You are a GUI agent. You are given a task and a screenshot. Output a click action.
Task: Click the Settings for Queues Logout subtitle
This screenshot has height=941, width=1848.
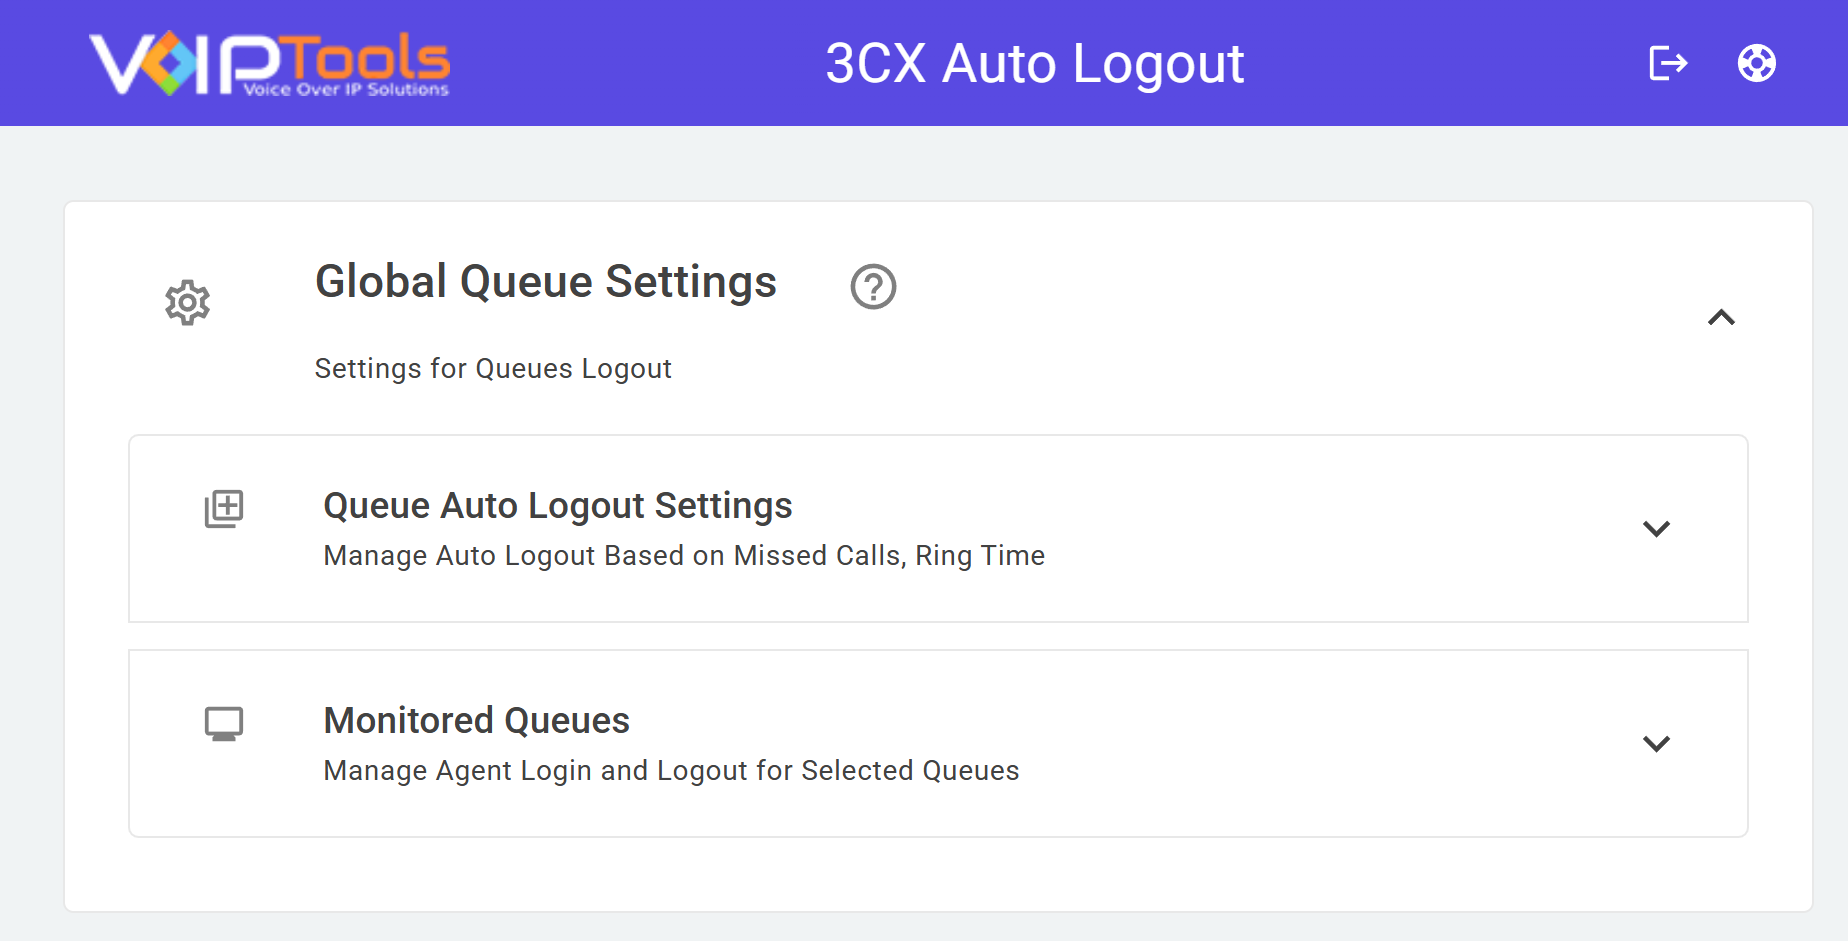point(493,369)
